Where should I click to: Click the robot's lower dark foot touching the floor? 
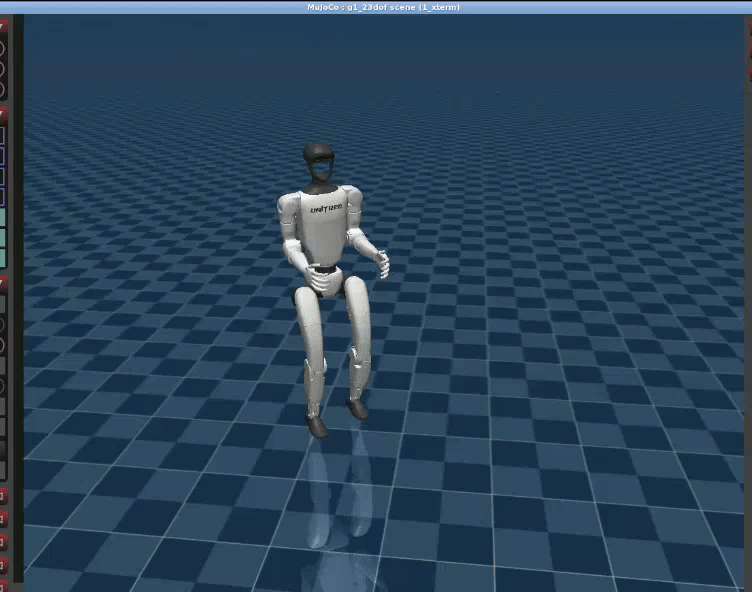click(x=317, y=427)
